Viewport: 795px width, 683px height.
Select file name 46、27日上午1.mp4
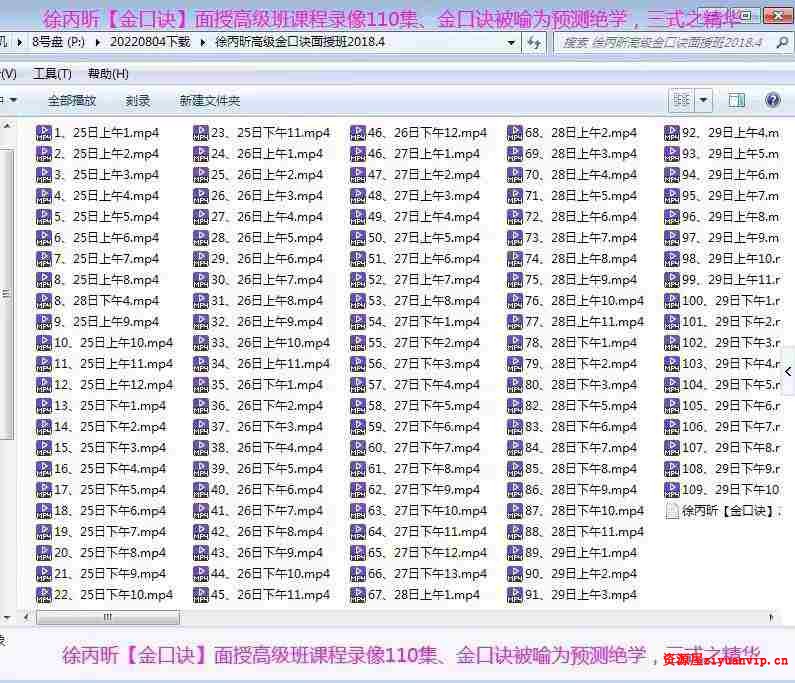(424, 154)
